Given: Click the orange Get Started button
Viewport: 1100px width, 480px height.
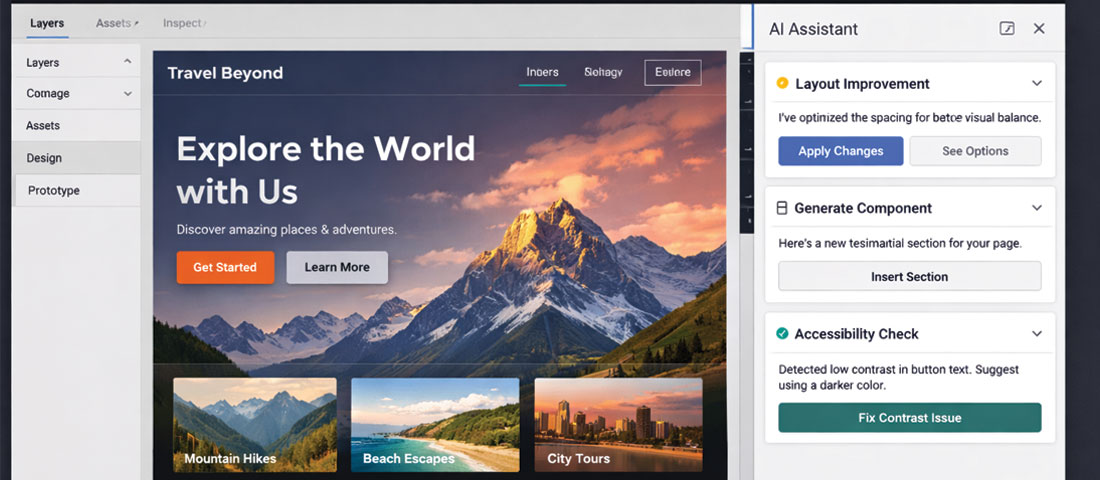Looking at the screenshot, I should coord(225,267).
